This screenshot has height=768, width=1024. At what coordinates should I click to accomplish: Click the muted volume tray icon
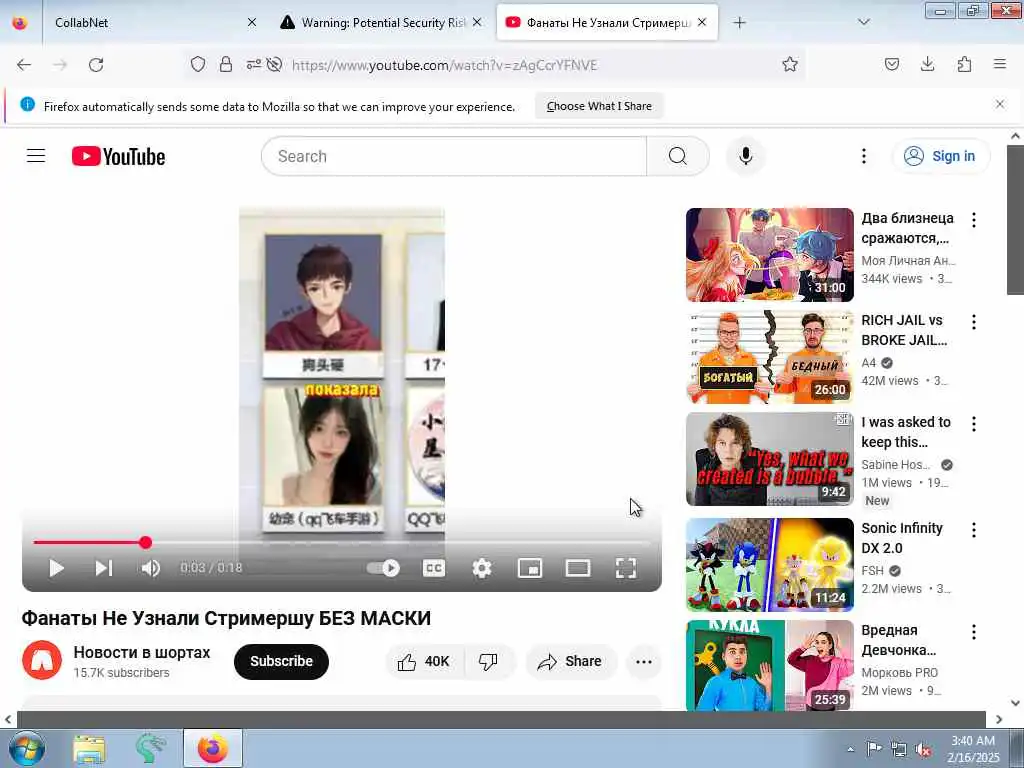tap(923, 749)
